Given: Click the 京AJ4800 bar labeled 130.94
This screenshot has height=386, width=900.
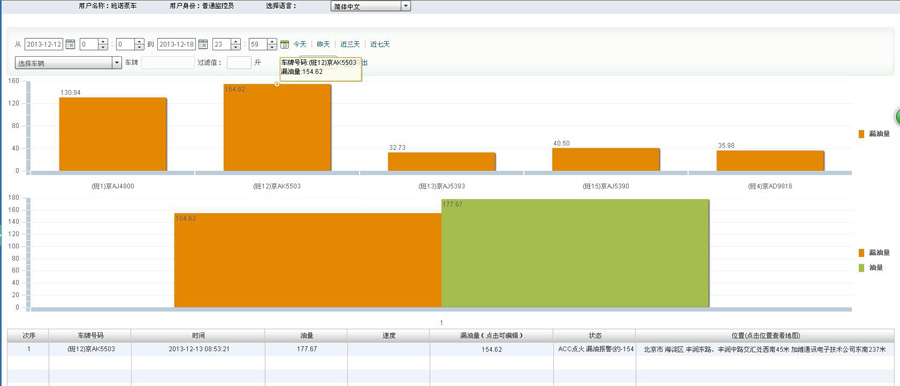Looking at the screenshot, I should pos(113,134).
